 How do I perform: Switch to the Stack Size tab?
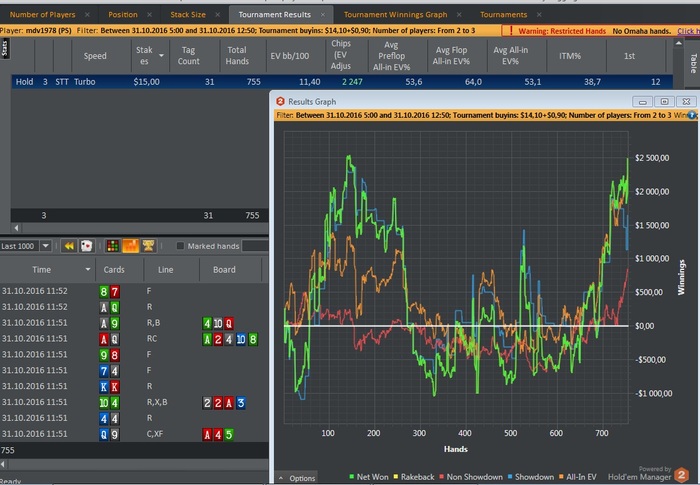188,15
